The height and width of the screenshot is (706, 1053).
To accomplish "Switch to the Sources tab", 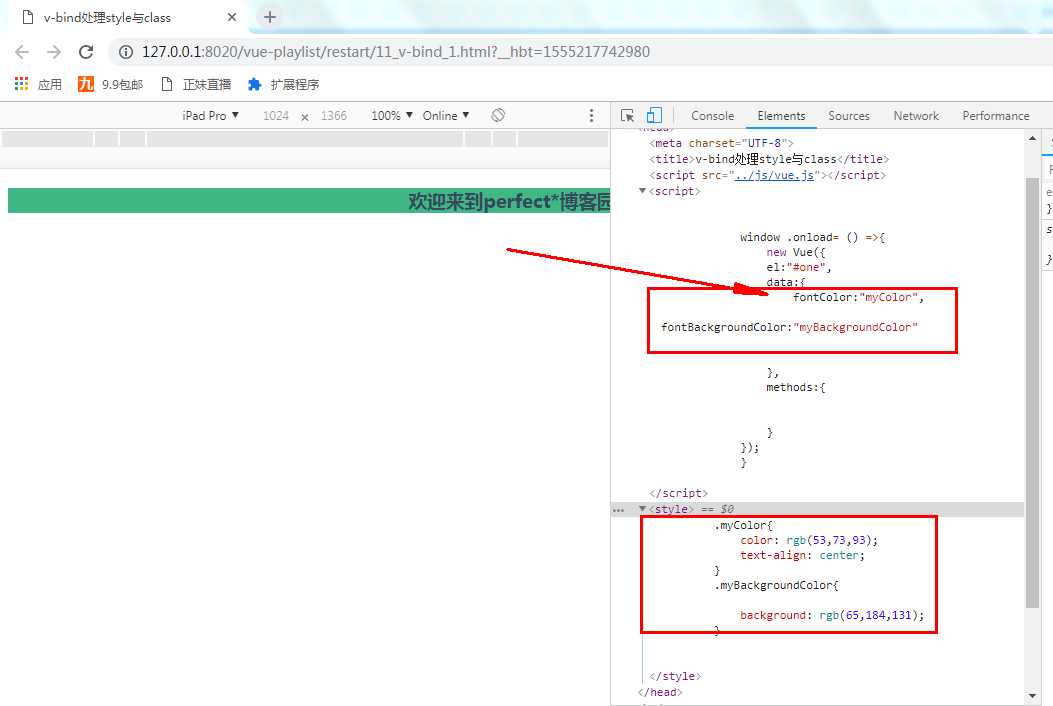I will click(x=849, y=116).
